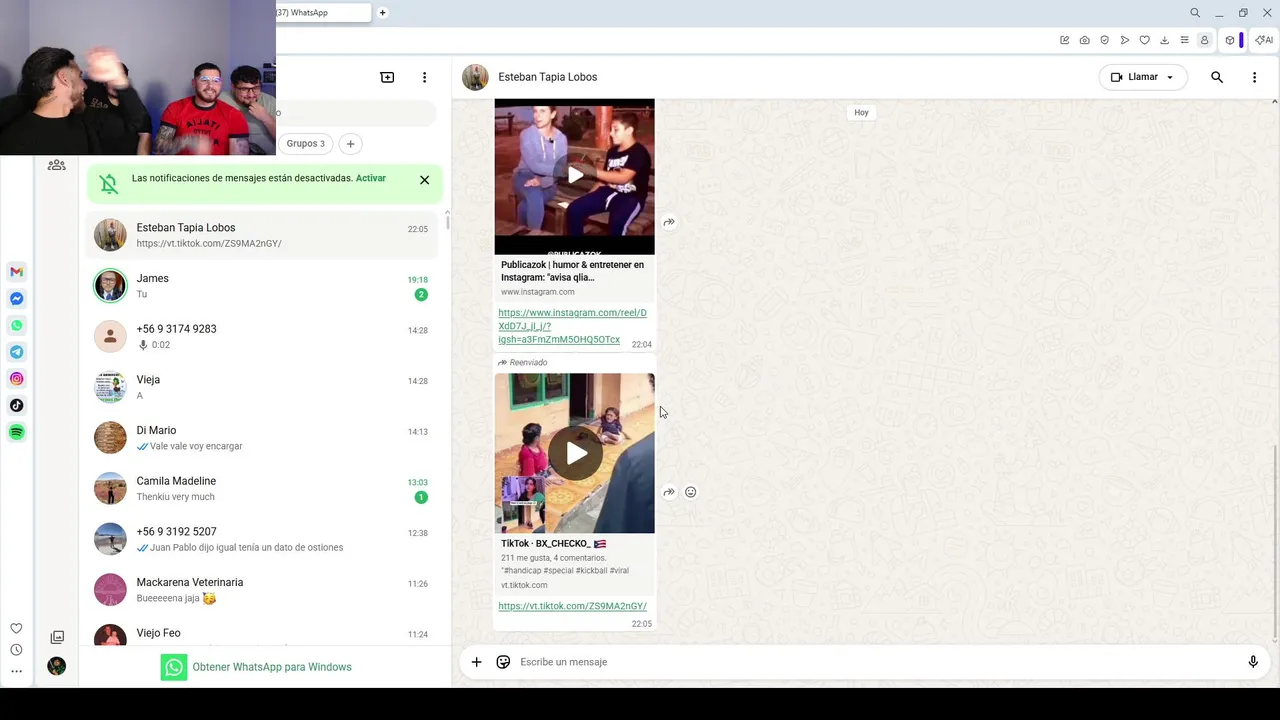The image size is (1280, 720).
Task: Open the WhatsApp sidebar shortcut
Action: coord(16,325)
